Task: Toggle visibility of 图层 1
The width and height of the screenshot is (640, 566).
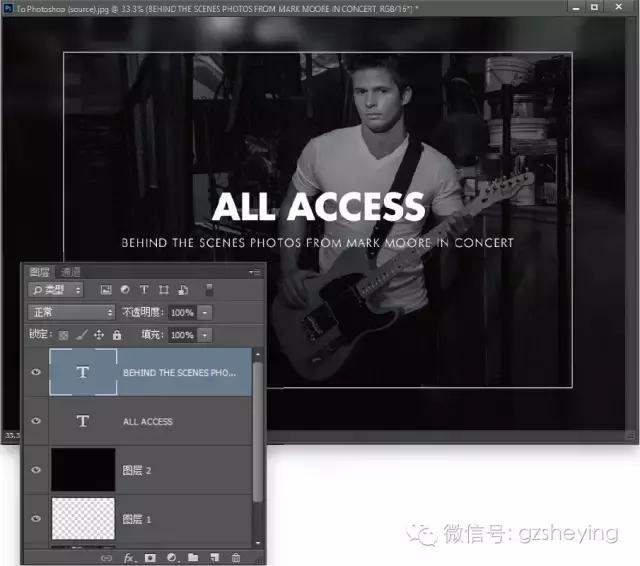Action: (36, 518)
